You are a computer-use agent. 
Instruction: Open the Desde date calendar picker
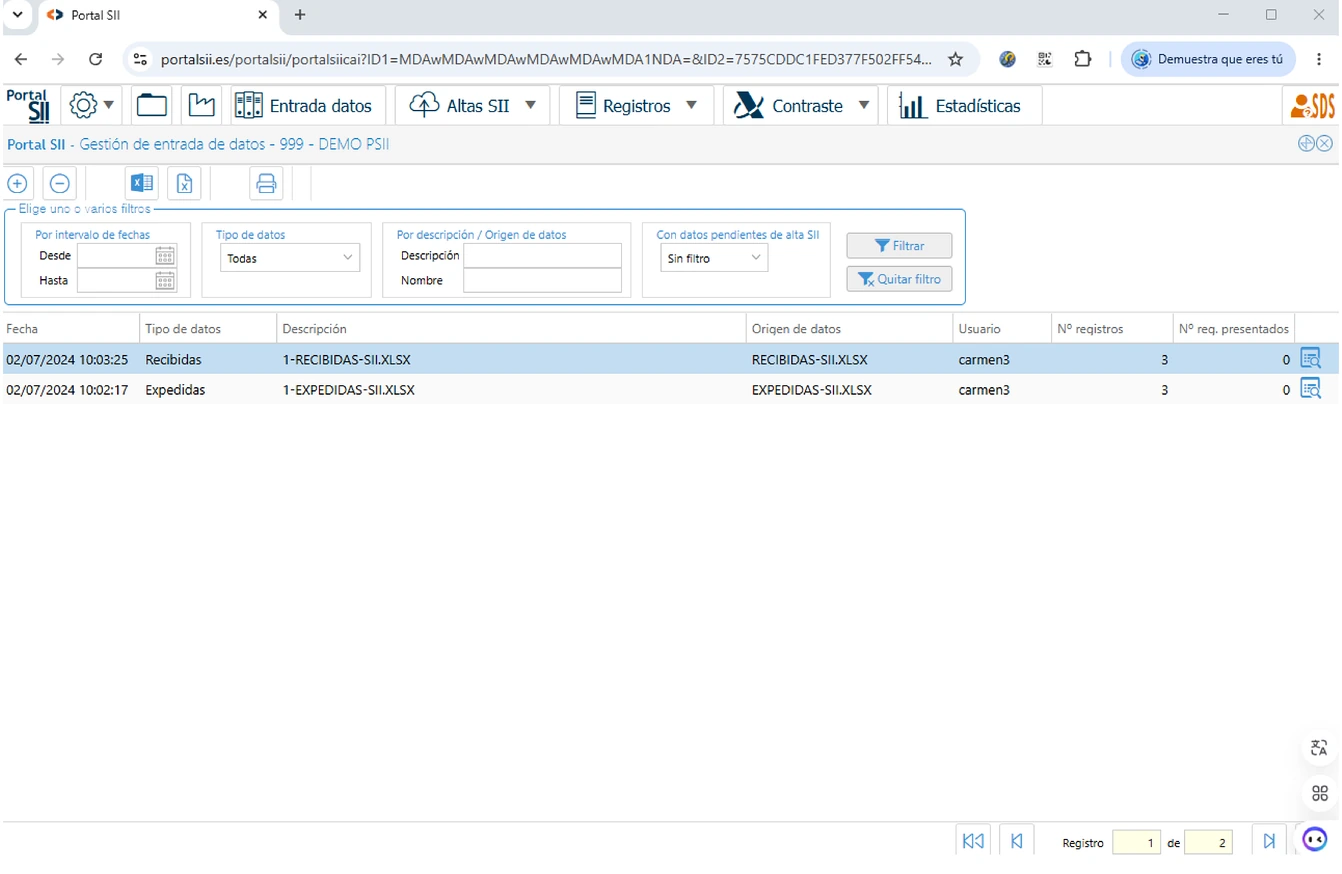pyautogui.click(x=165, y=255)
